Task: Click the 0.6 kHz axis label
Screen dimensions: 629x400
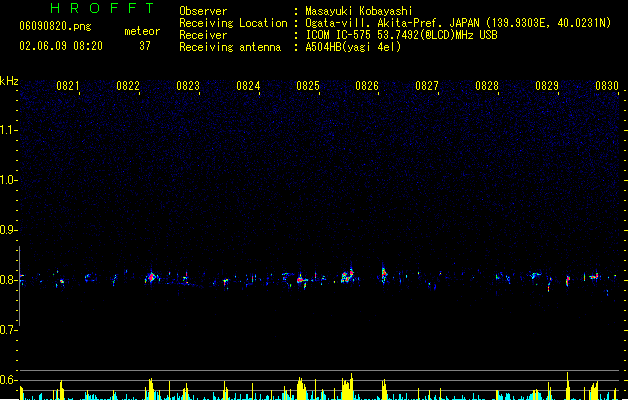Action: [8, 380]
